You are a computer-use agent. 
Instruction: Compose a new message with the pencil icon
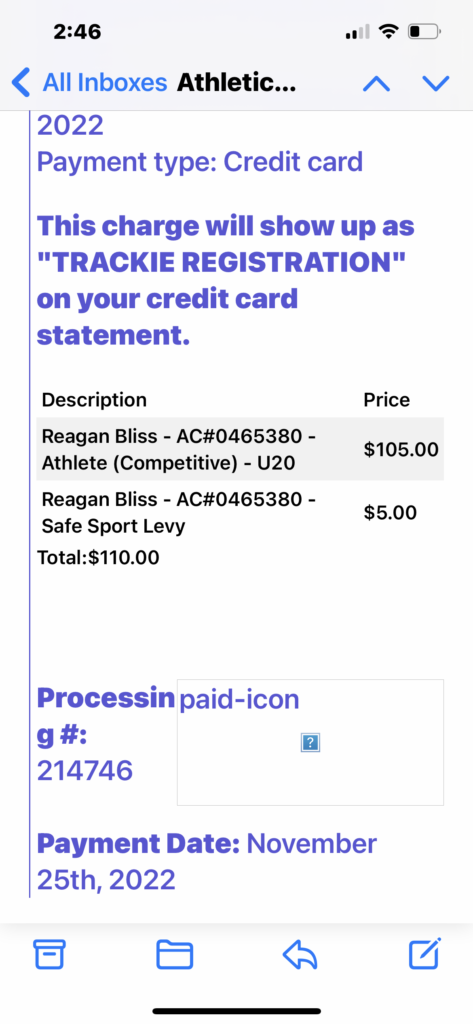[425, 953]
